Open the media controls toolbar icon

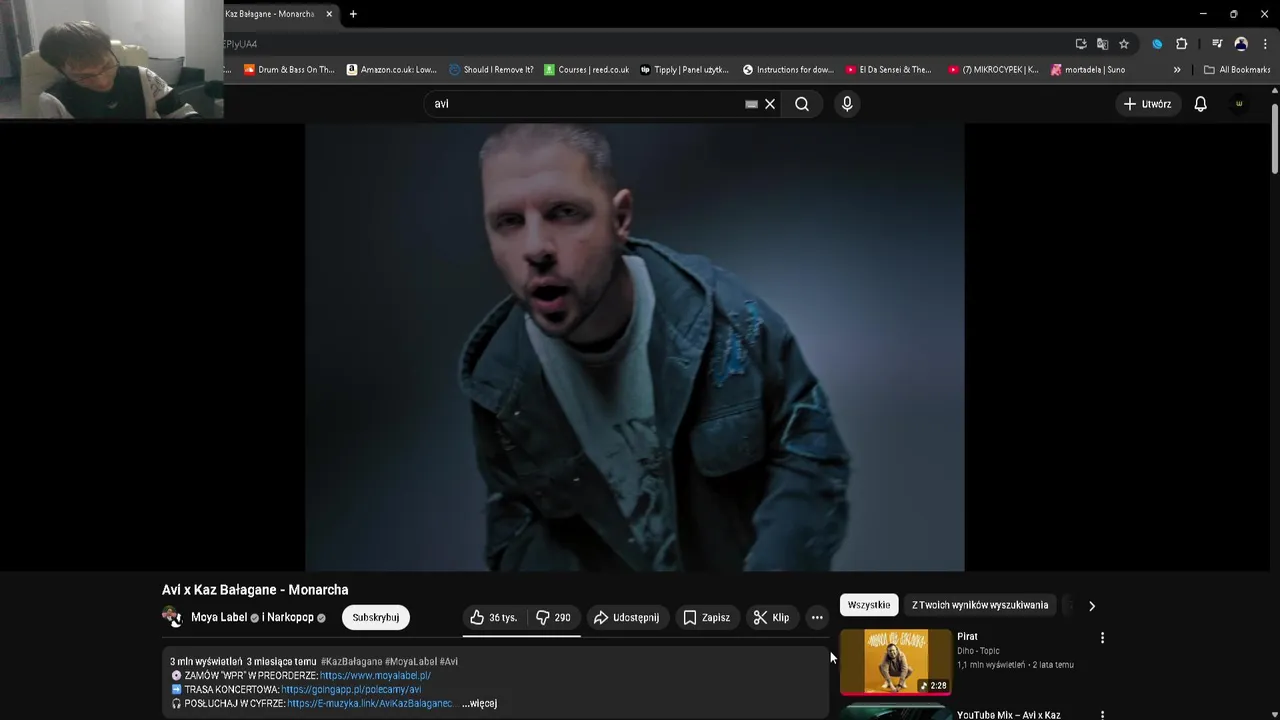pyautogui.click(x=1217, y=44)
